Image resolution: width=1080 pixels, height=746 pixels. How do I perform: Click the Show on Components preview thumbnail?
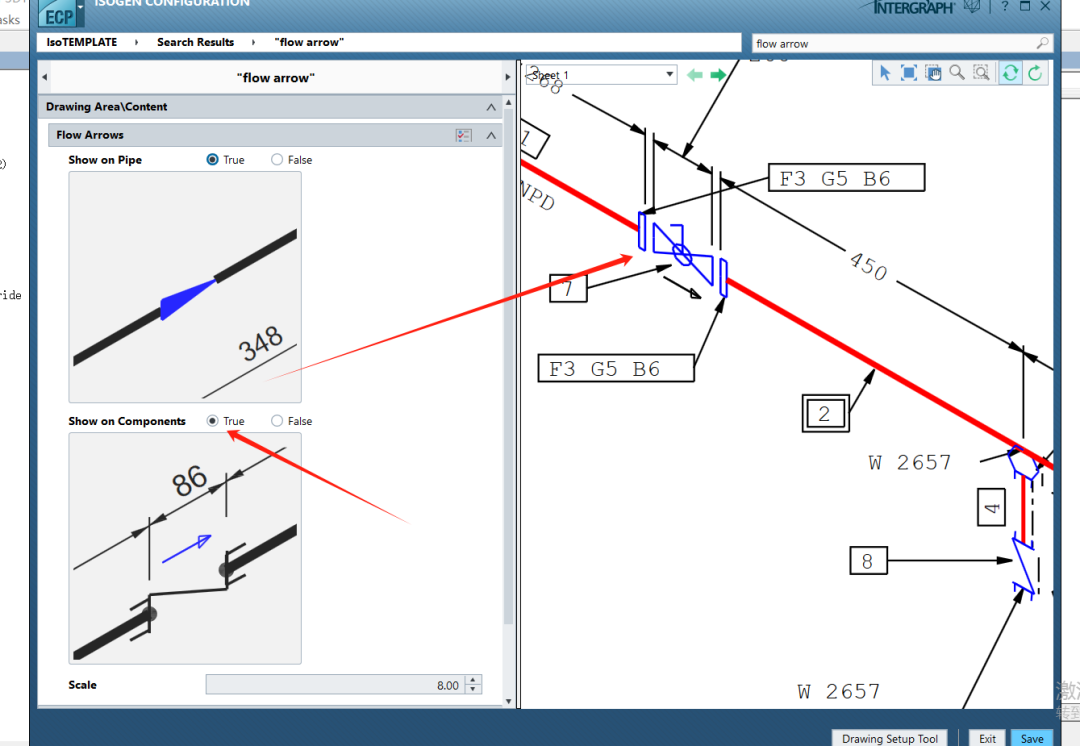pos(185,548)
